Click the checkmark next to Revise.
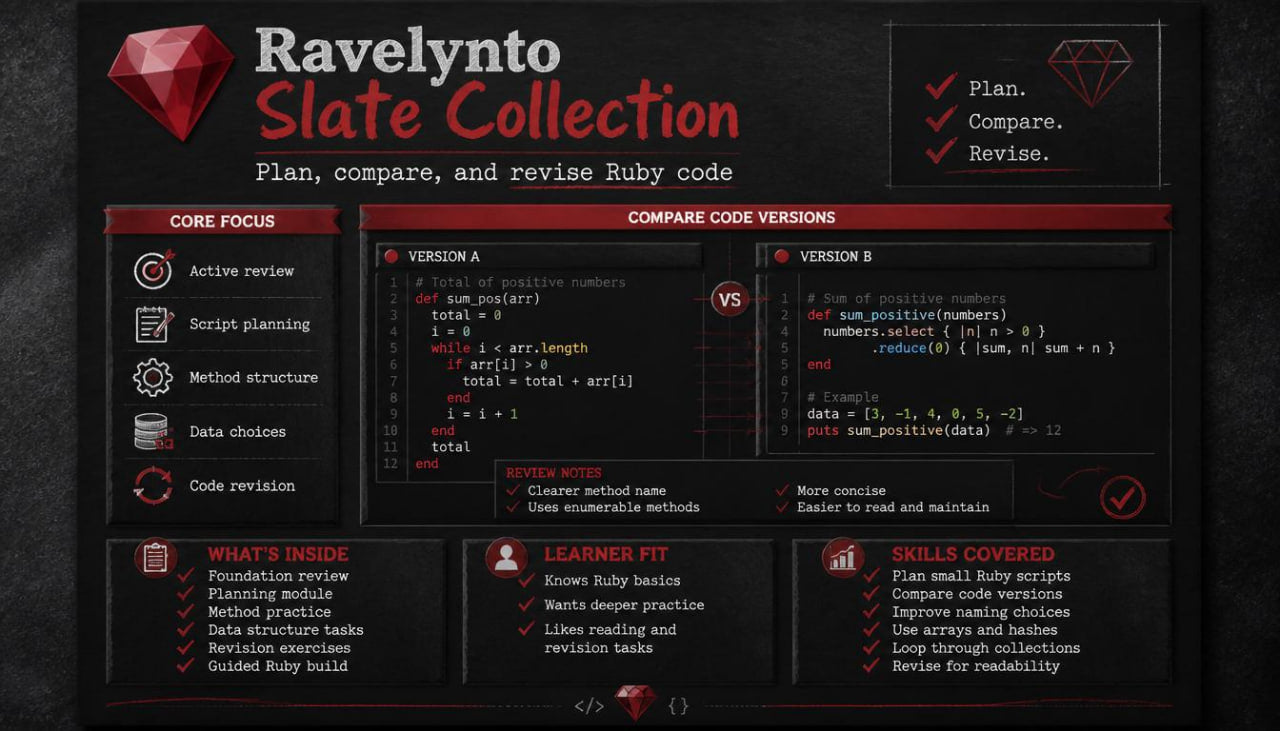The height and width of the screenshot is (731, 1280). pos(941,151)
